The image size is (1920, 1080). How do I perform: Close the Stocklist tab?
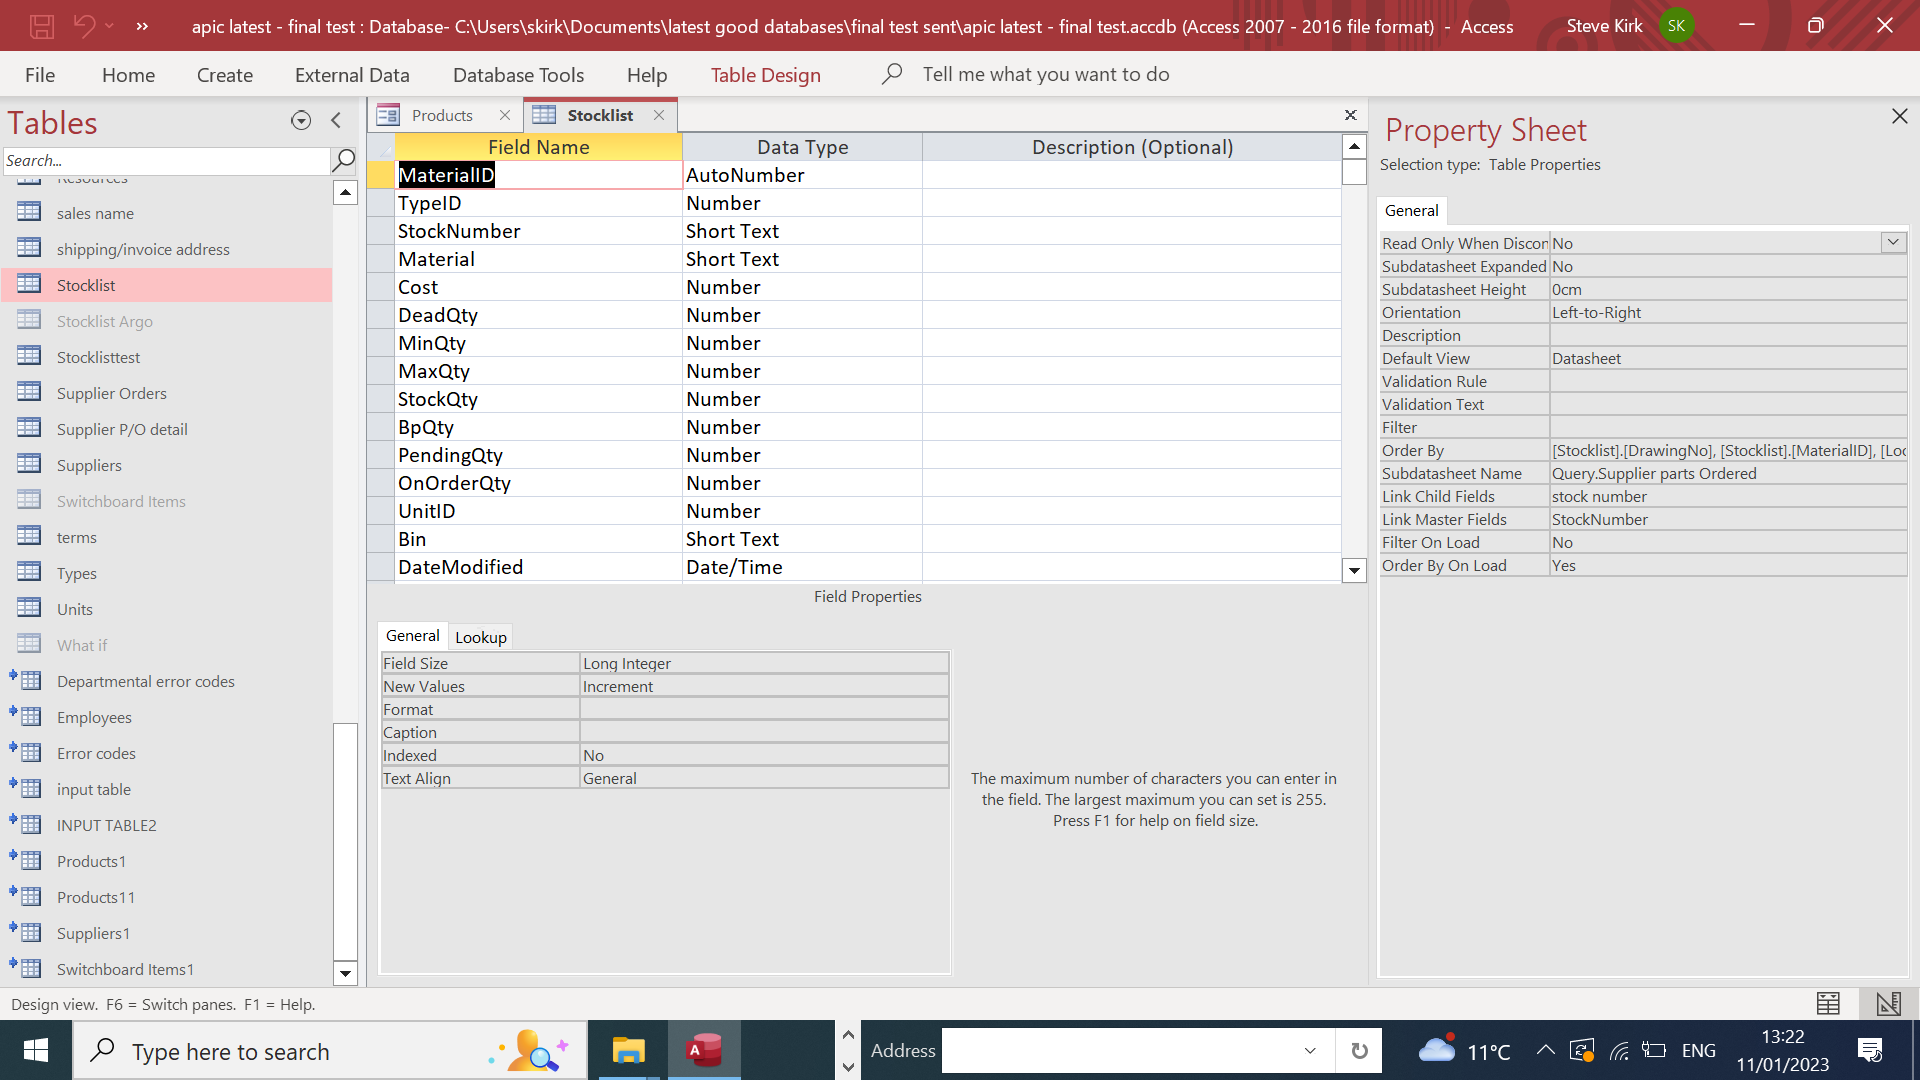[x=659, y=115]
